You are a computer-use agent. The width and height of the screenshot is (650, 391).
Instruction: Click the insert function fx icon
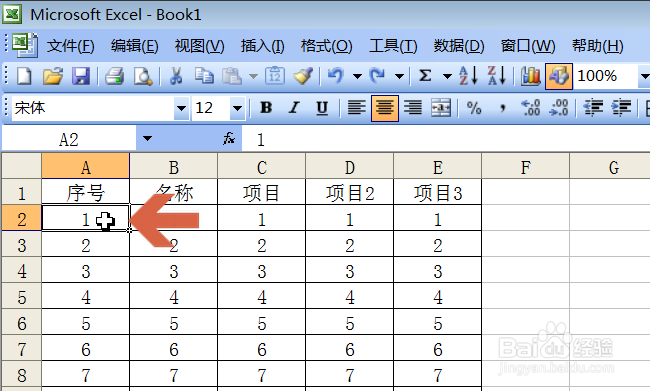[x=229, y=139]
